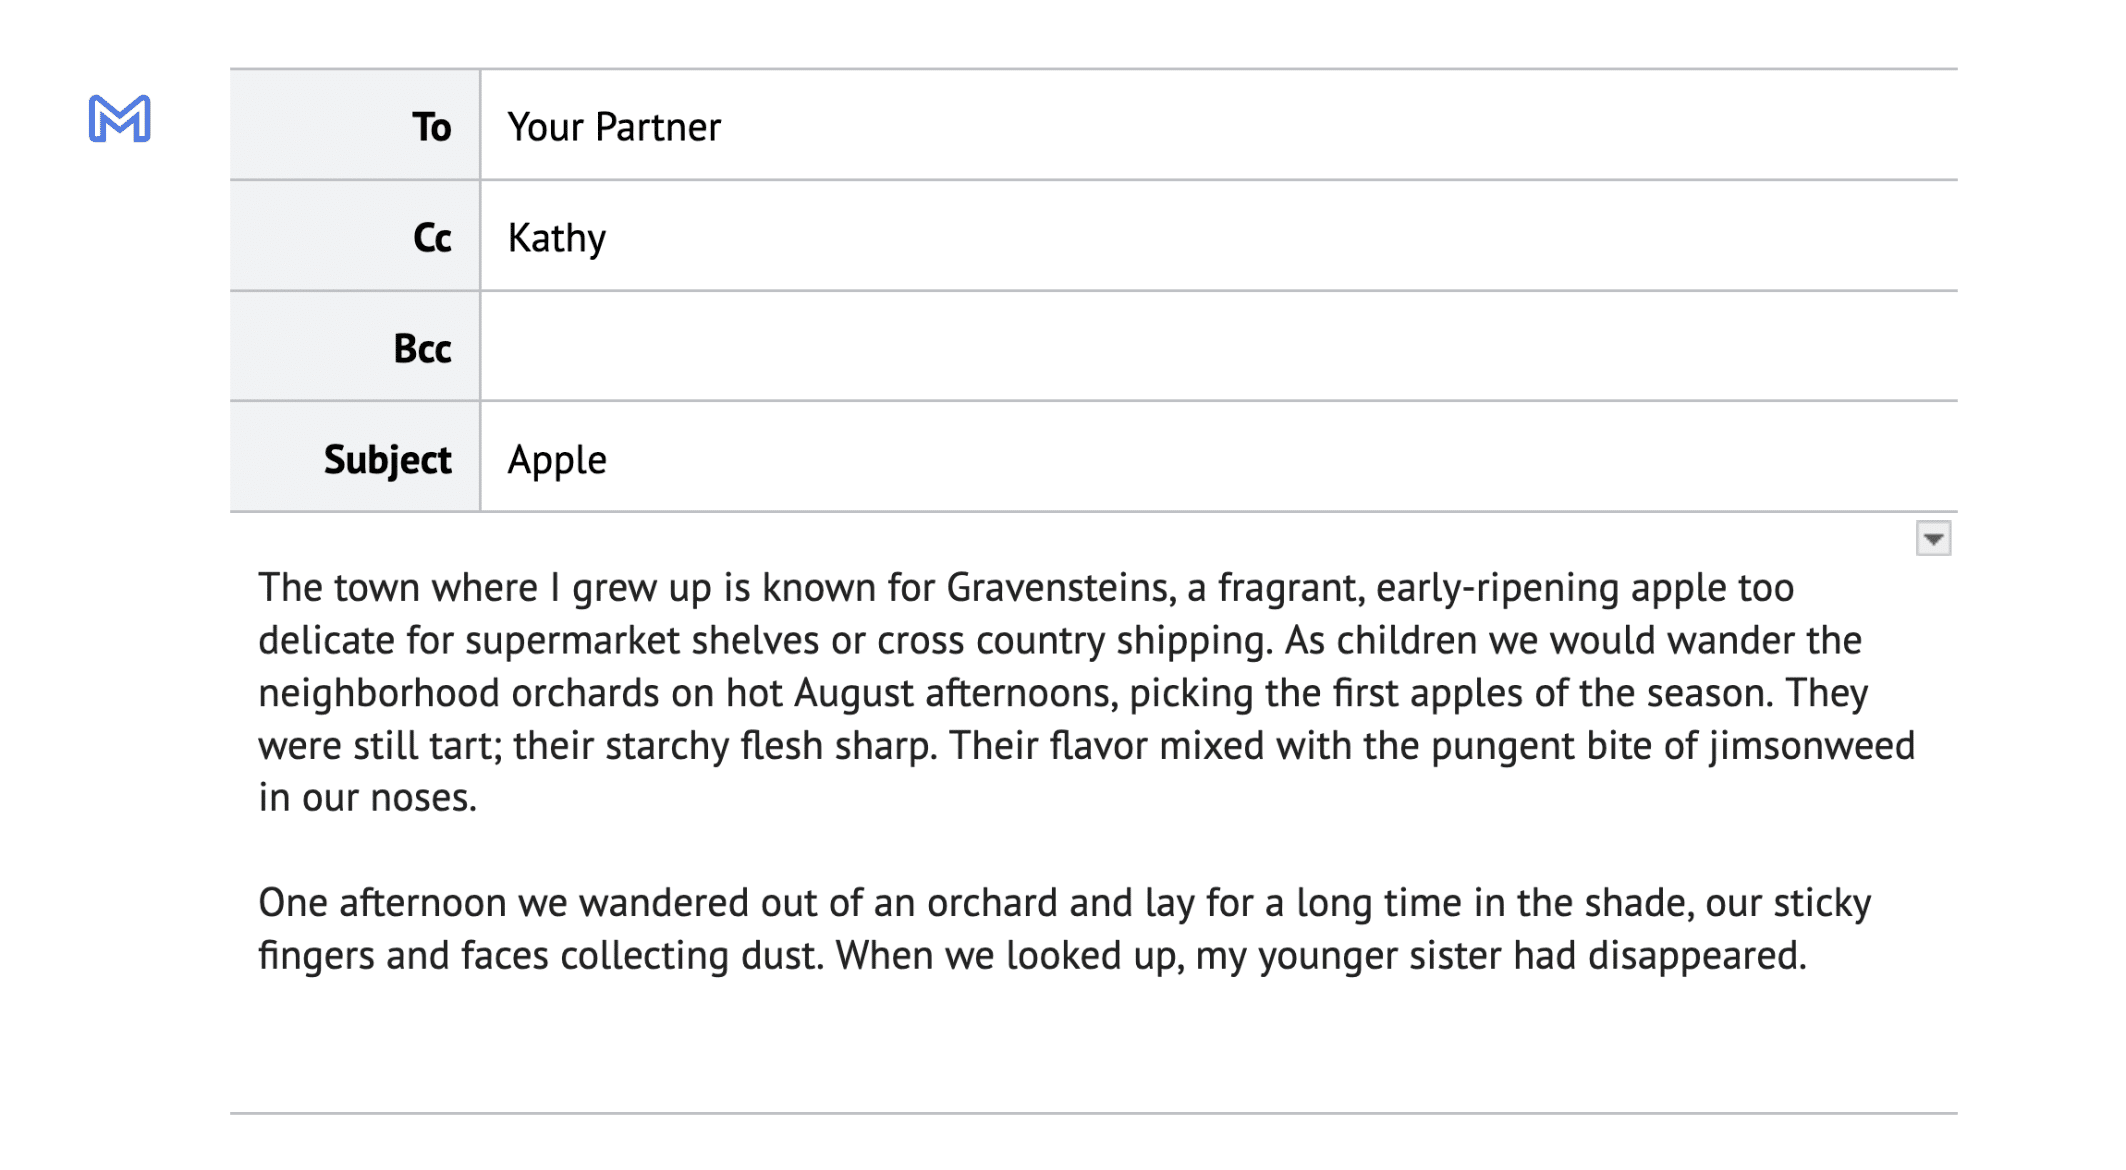
Task: Click the subject text Apple
Action: 556,459
